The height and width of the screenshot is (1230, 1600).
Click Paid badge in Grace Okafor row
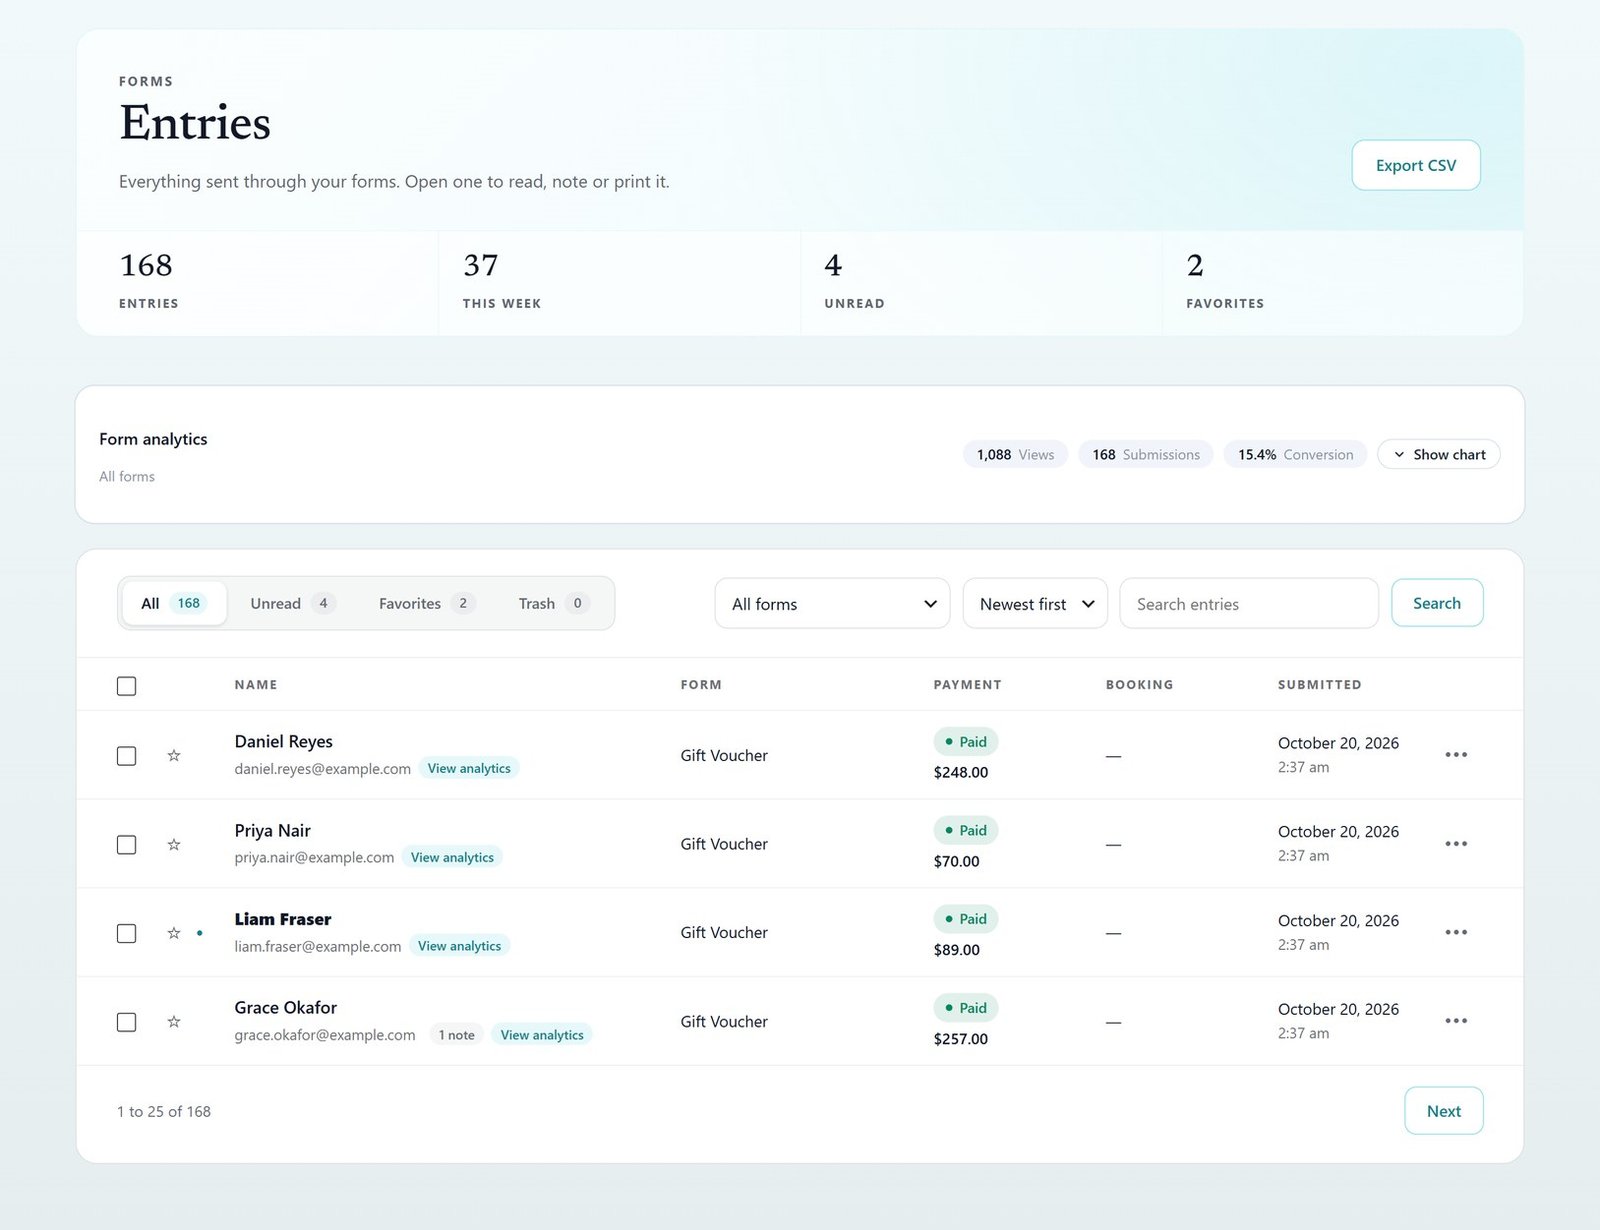pyautogui.click(x=966, y=1008)
